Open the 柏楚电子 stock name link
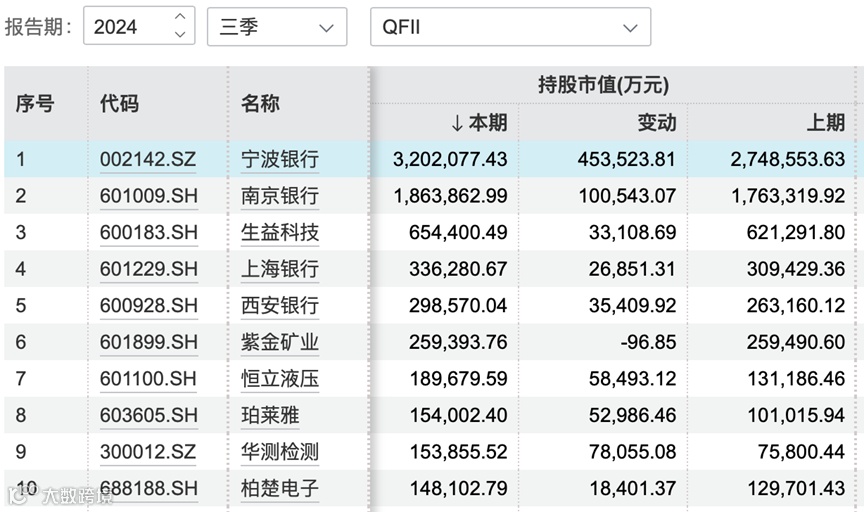This screenshot has height=512, width=864. click(280, 488)
